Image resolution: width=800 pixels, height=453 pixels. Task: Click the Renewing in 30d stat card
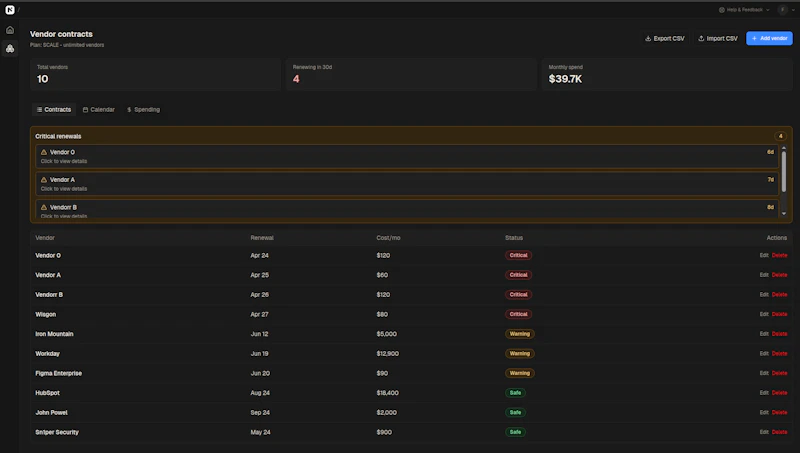click(x=411, y=74)
